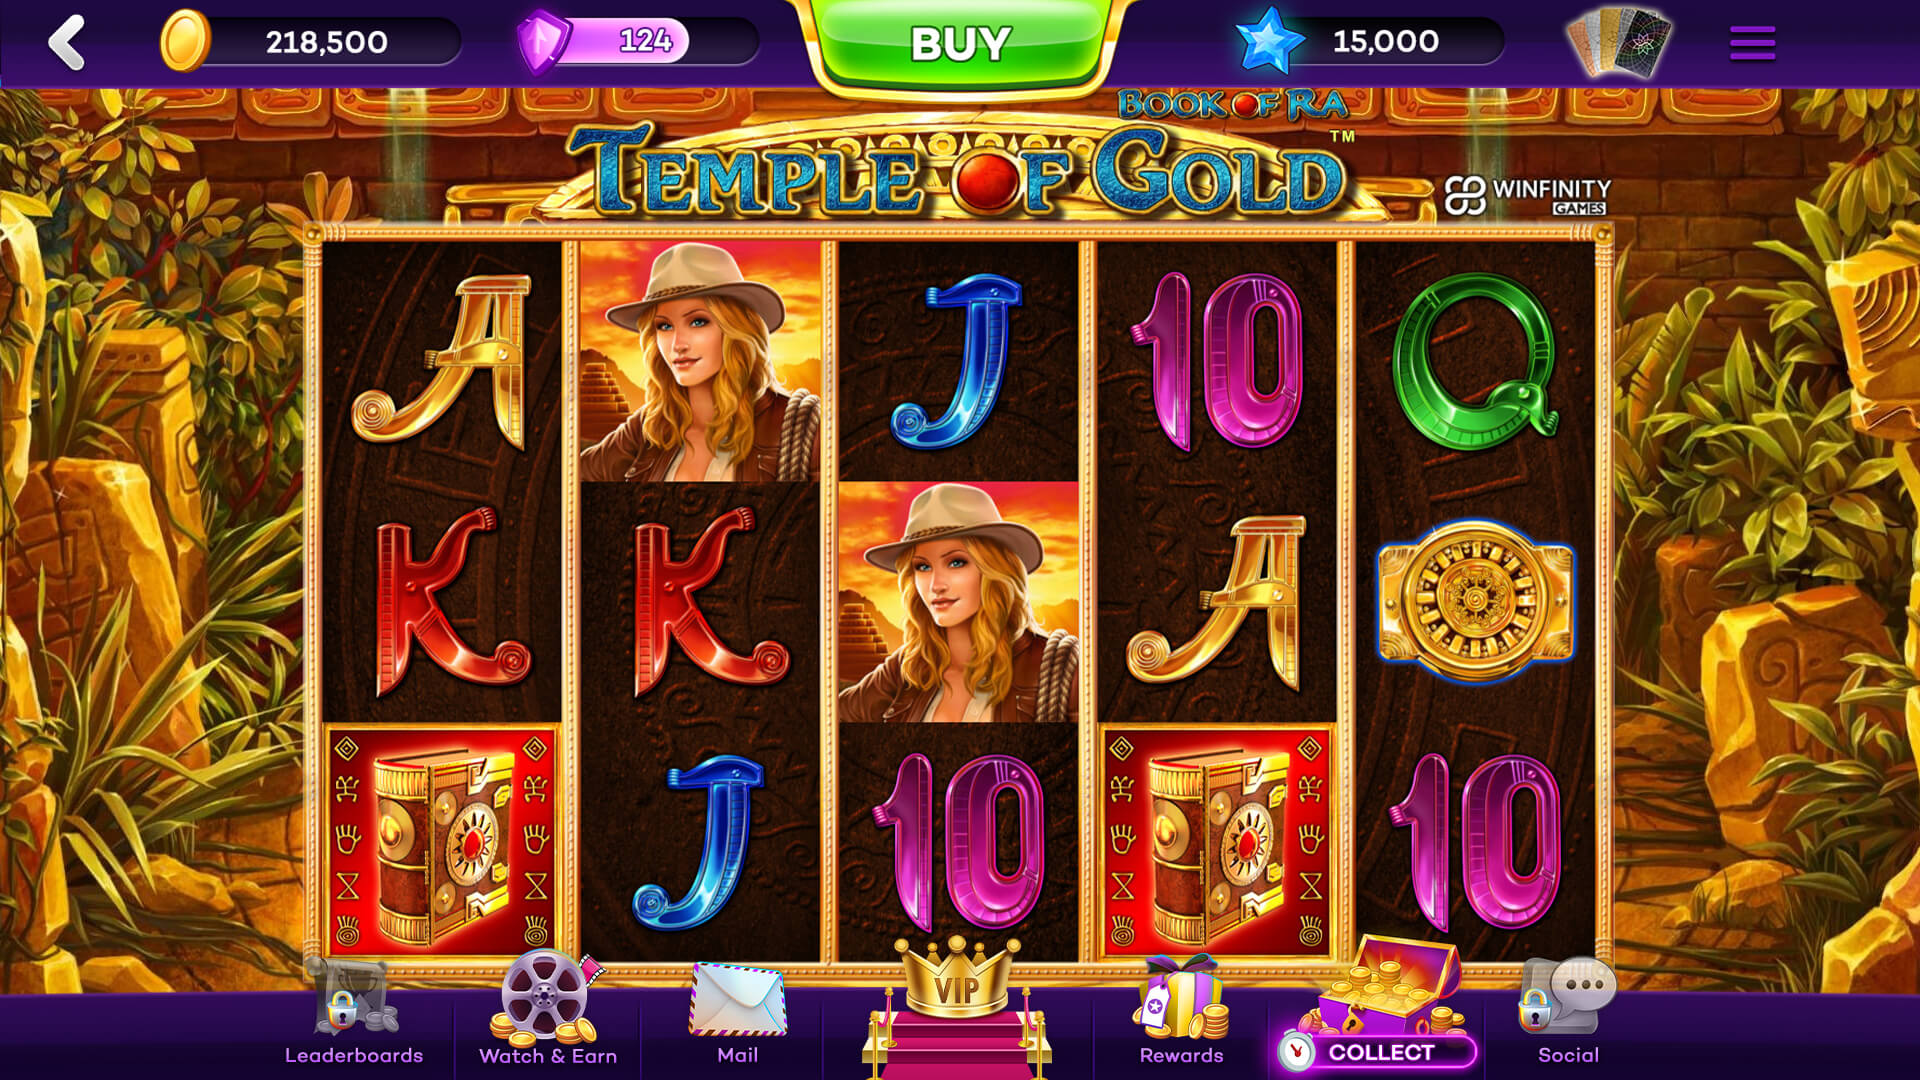1920x1080 pixels.
Task: Open the hamburger menu
Action: click(x=1752, y=42)
